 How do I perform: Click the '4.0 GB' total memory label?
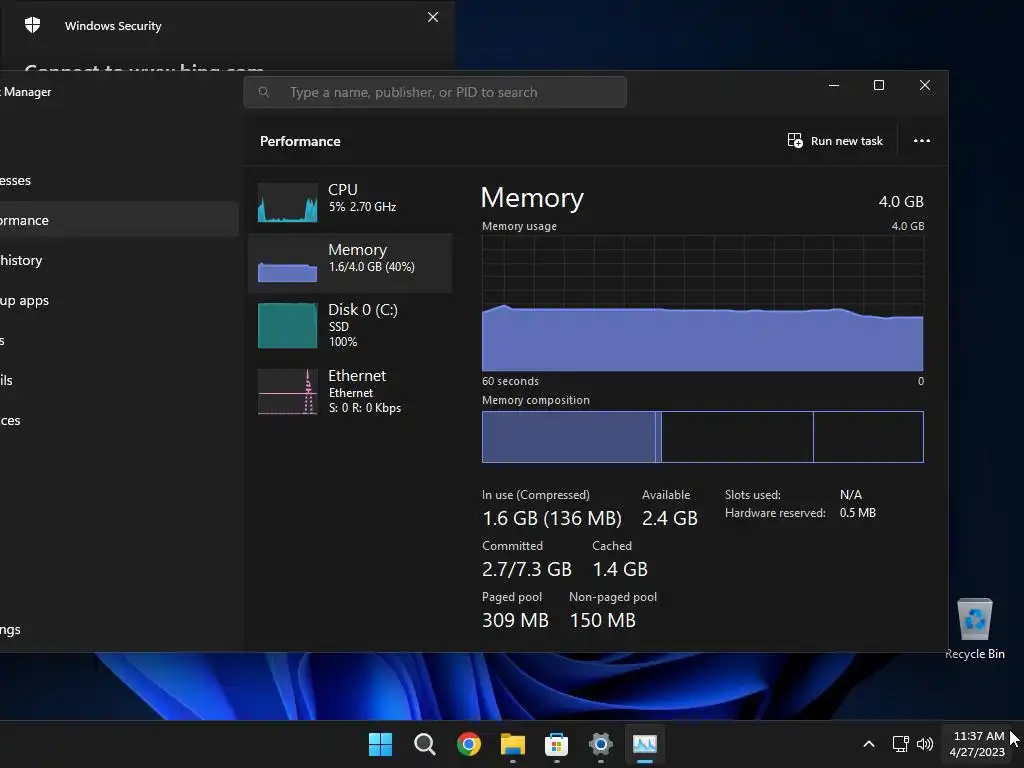point(901,202)
